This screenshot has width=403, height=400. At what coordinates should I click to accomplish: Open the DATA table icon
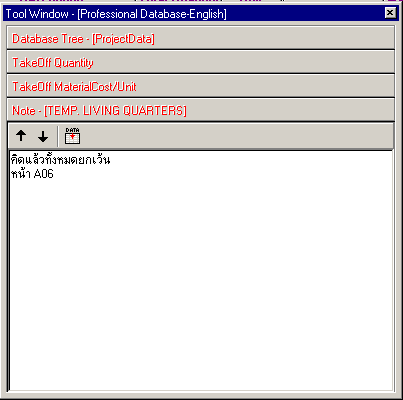pos(72,136)
